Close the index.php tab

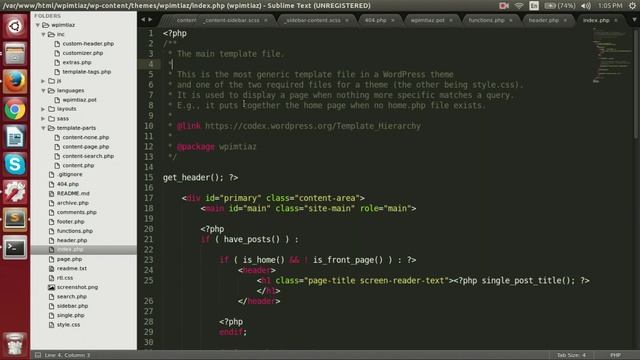coord(616,20)
